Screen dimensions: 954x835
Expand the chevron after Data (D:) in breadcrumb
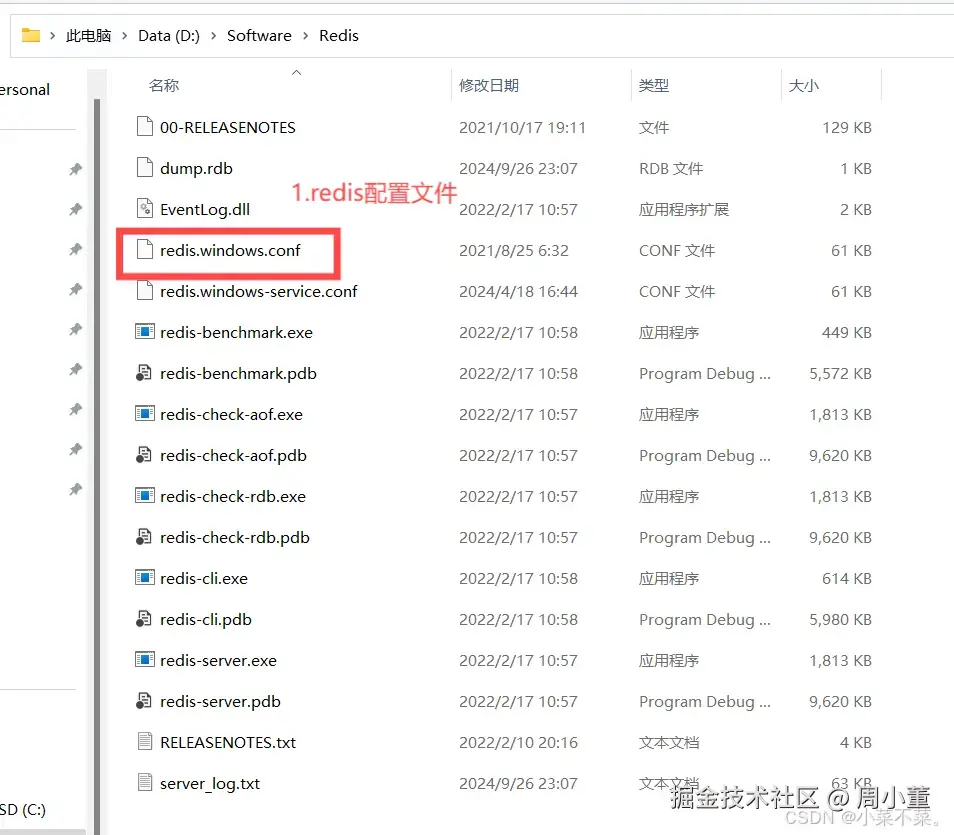point(214,36)
